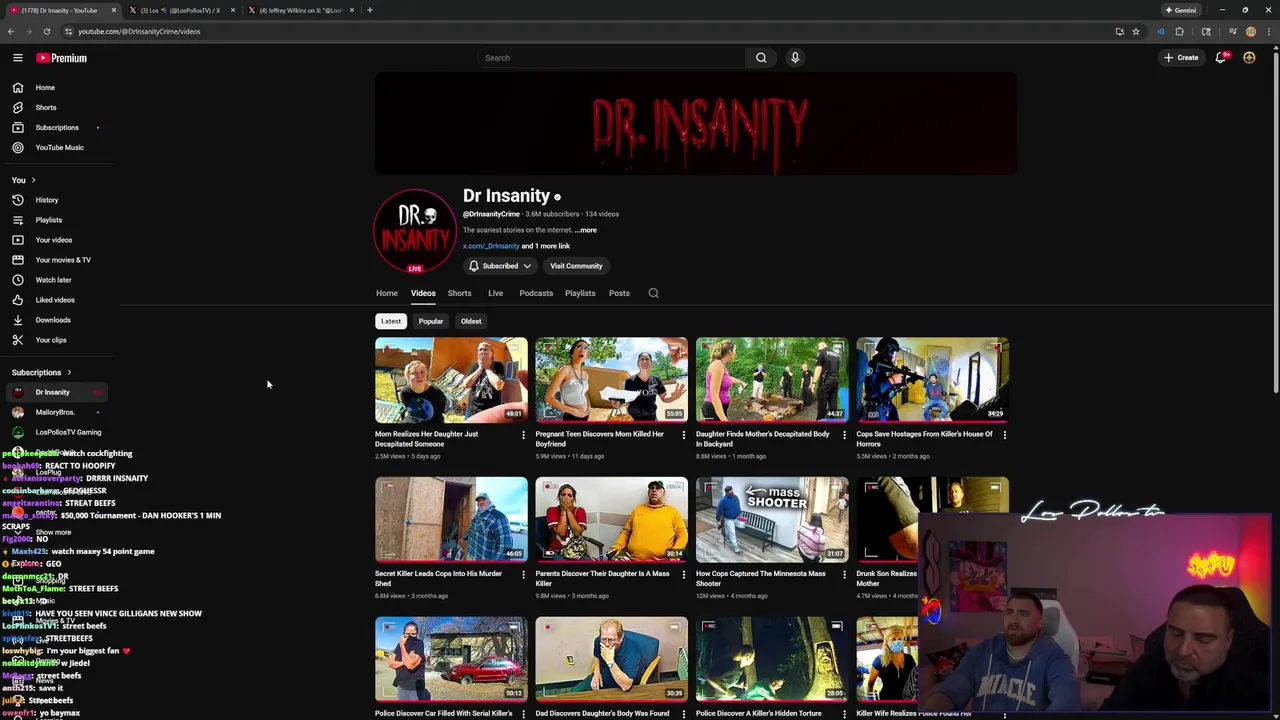Open the YouTube hamburger guide menu
This screenshot has width=1280, height=720.
click(17, 58)
